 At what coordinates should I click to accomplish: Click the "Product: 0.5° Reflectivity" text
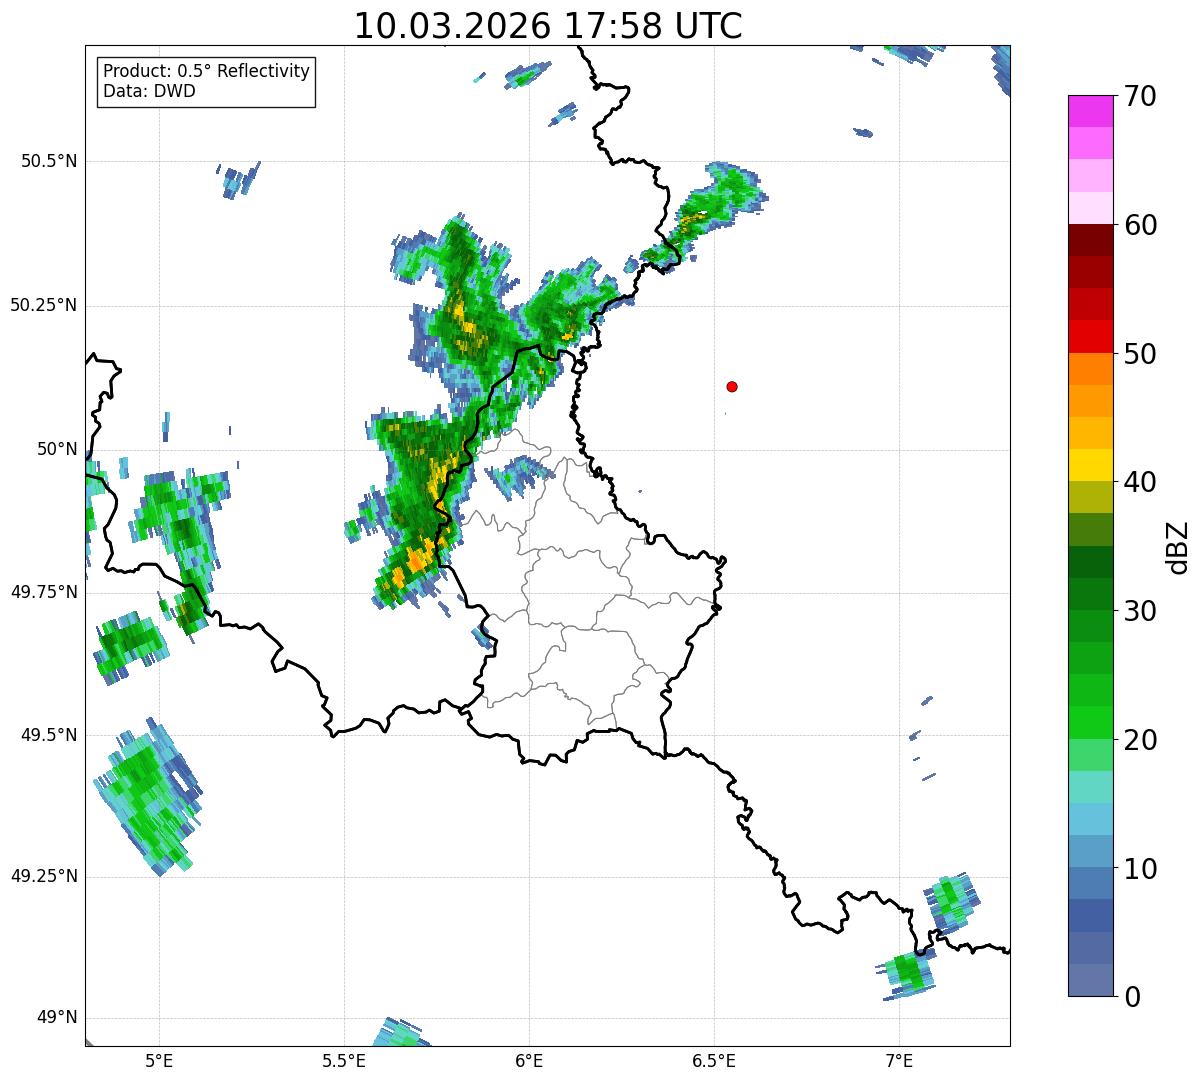click(206, 71)
